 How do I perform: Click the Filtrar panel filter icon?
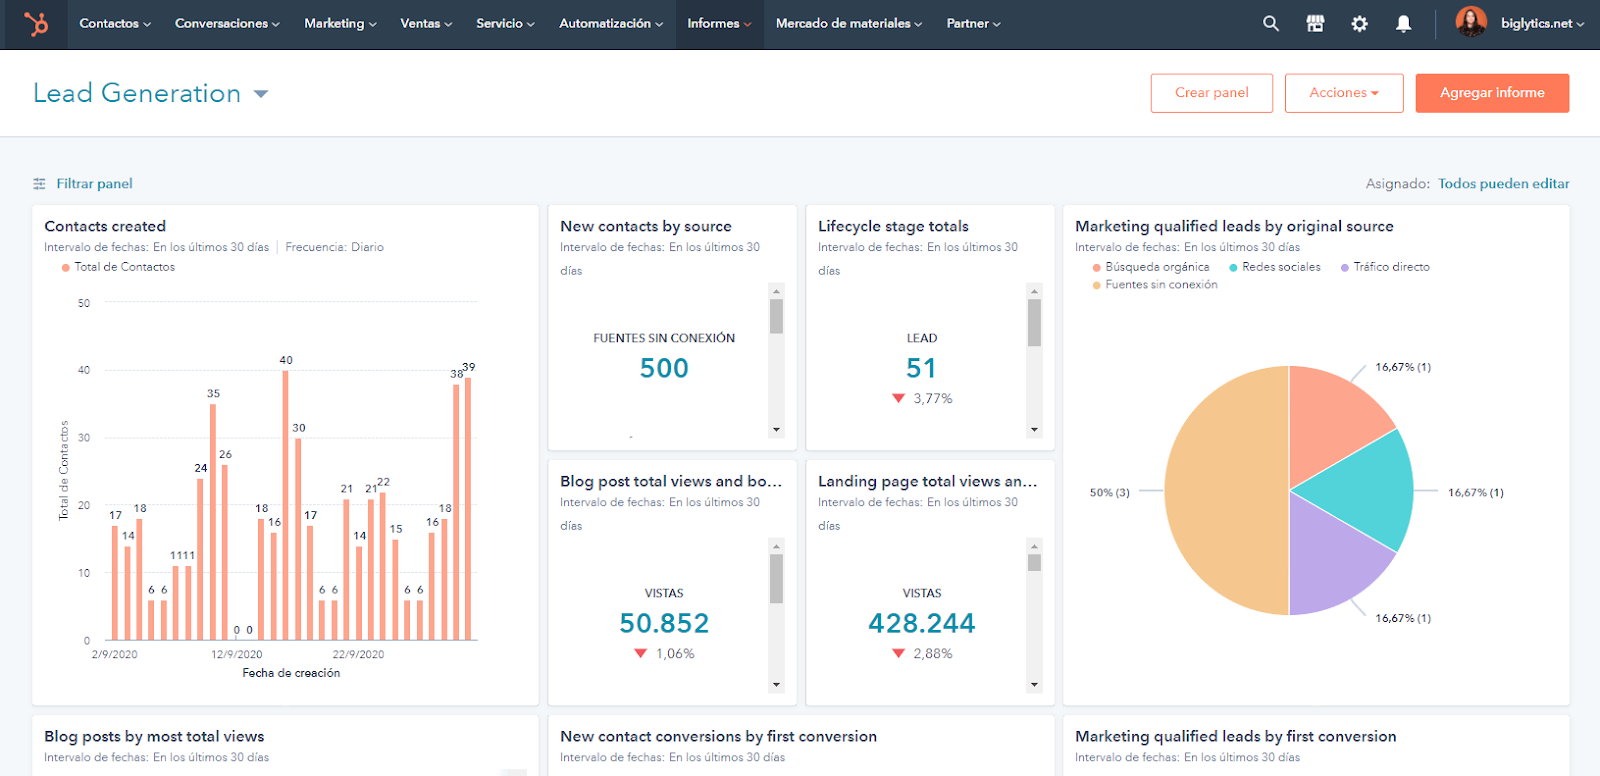pos(40,184)
